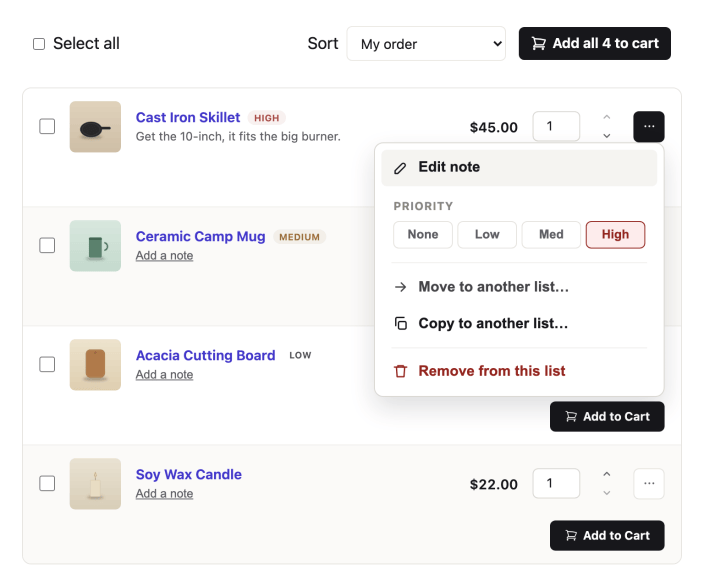704x585 pixels.
Task: Click Add a note under Ceramic Camp Mug
Action: [165, 255]
